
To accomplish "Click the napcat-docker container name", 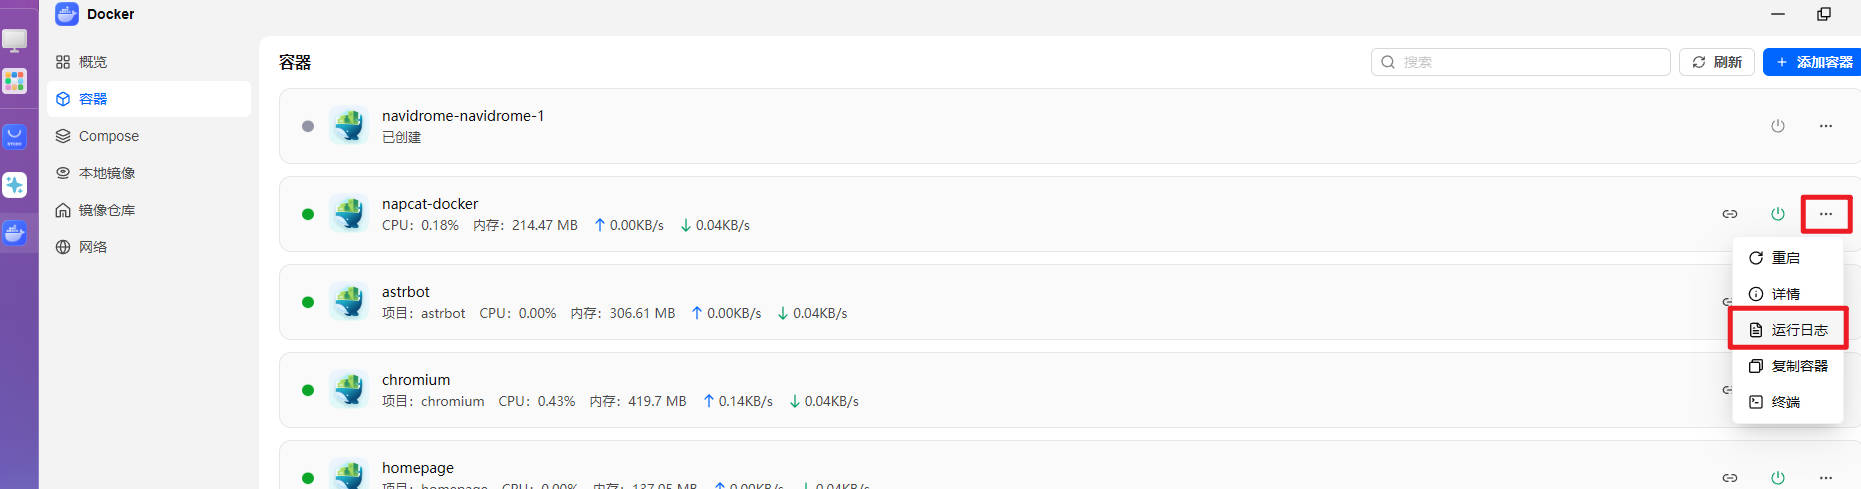I will 430,204.
